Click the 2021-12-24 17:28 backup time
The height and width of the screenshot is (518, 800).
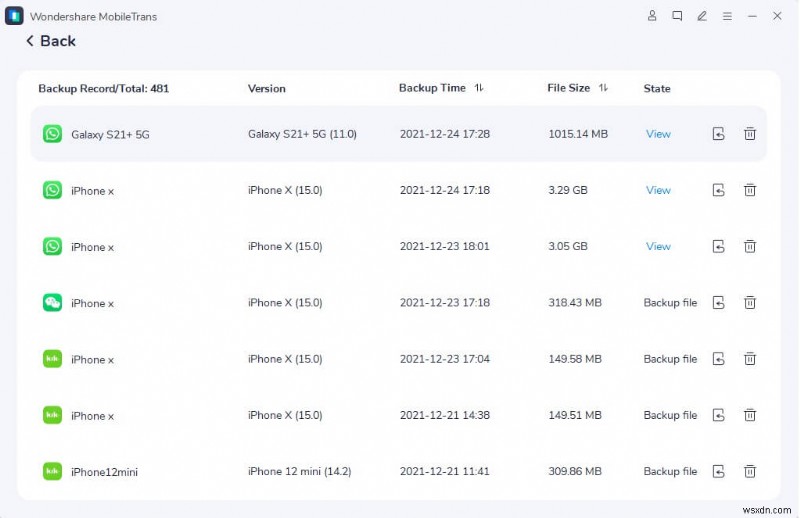(444, 134)
